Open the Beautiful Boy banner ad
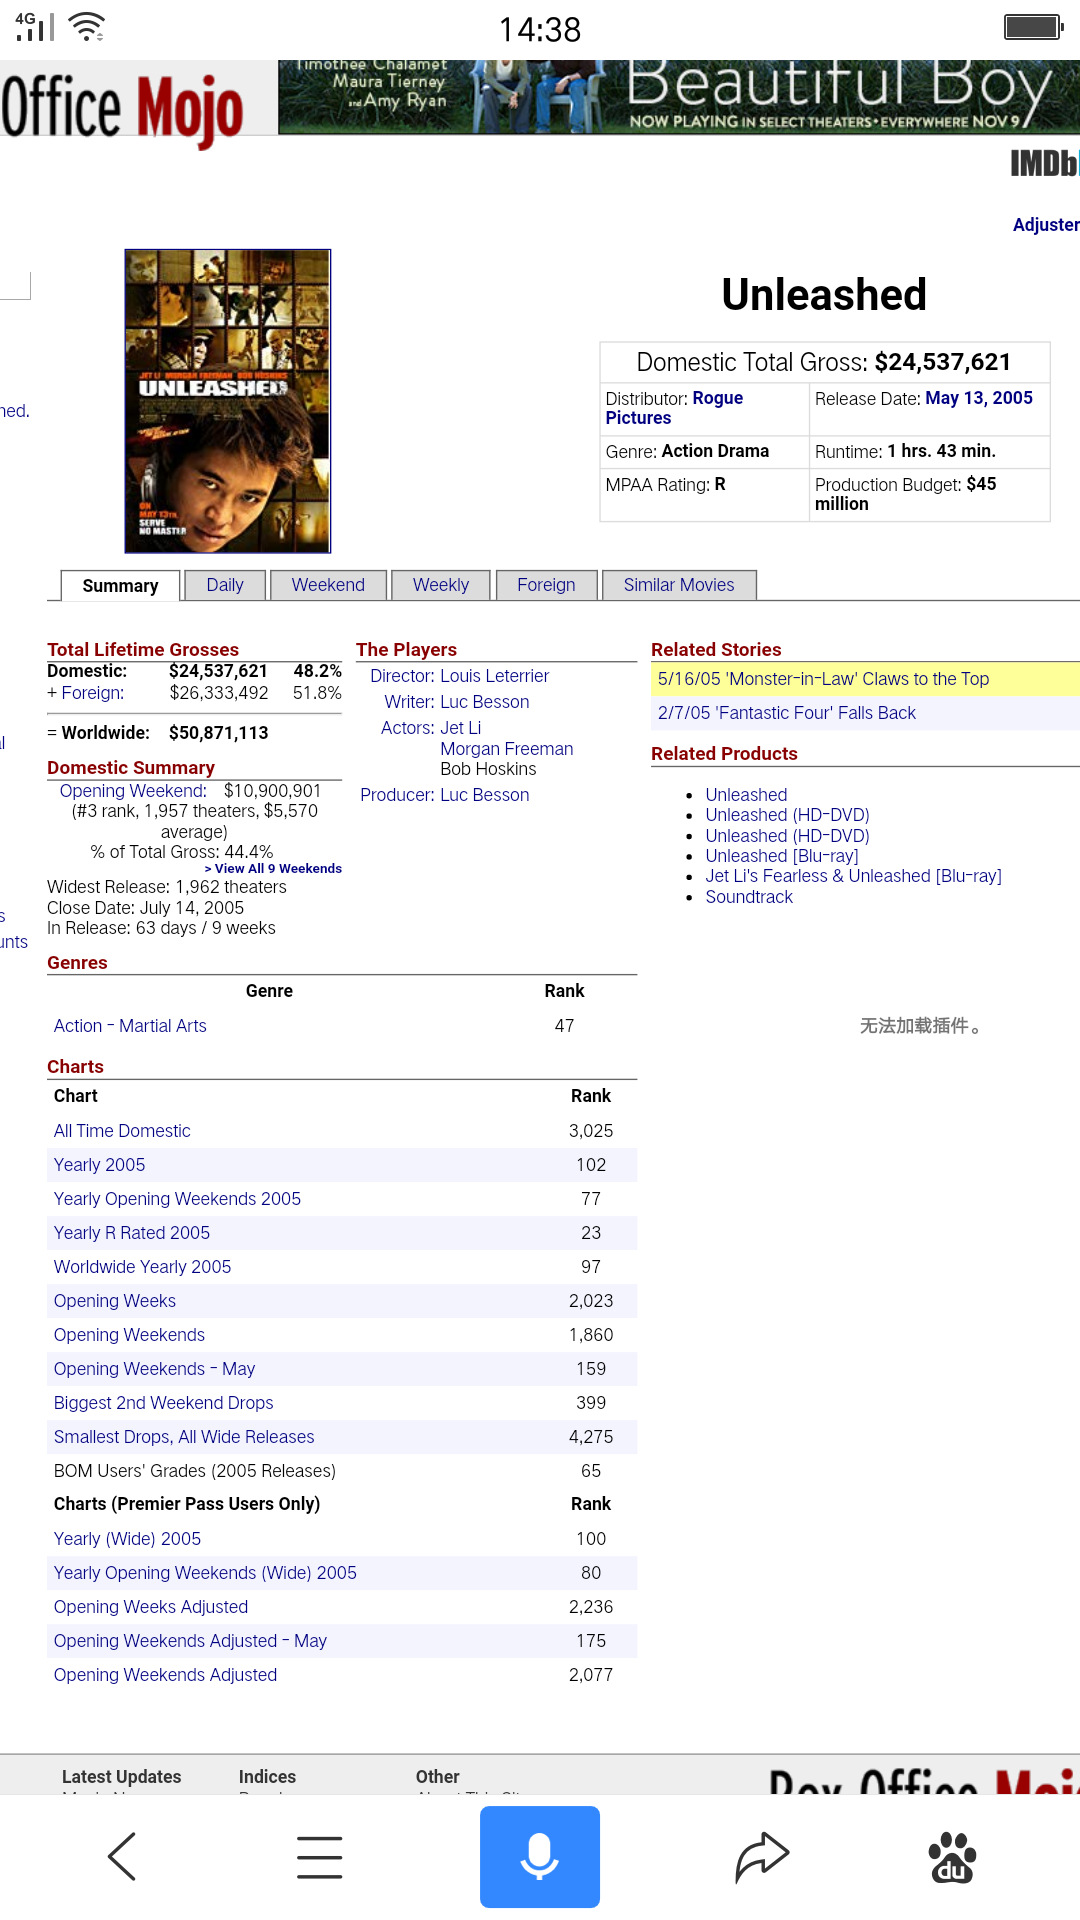The width and height of the screenshot is (1080, 1920). point(679,97)
